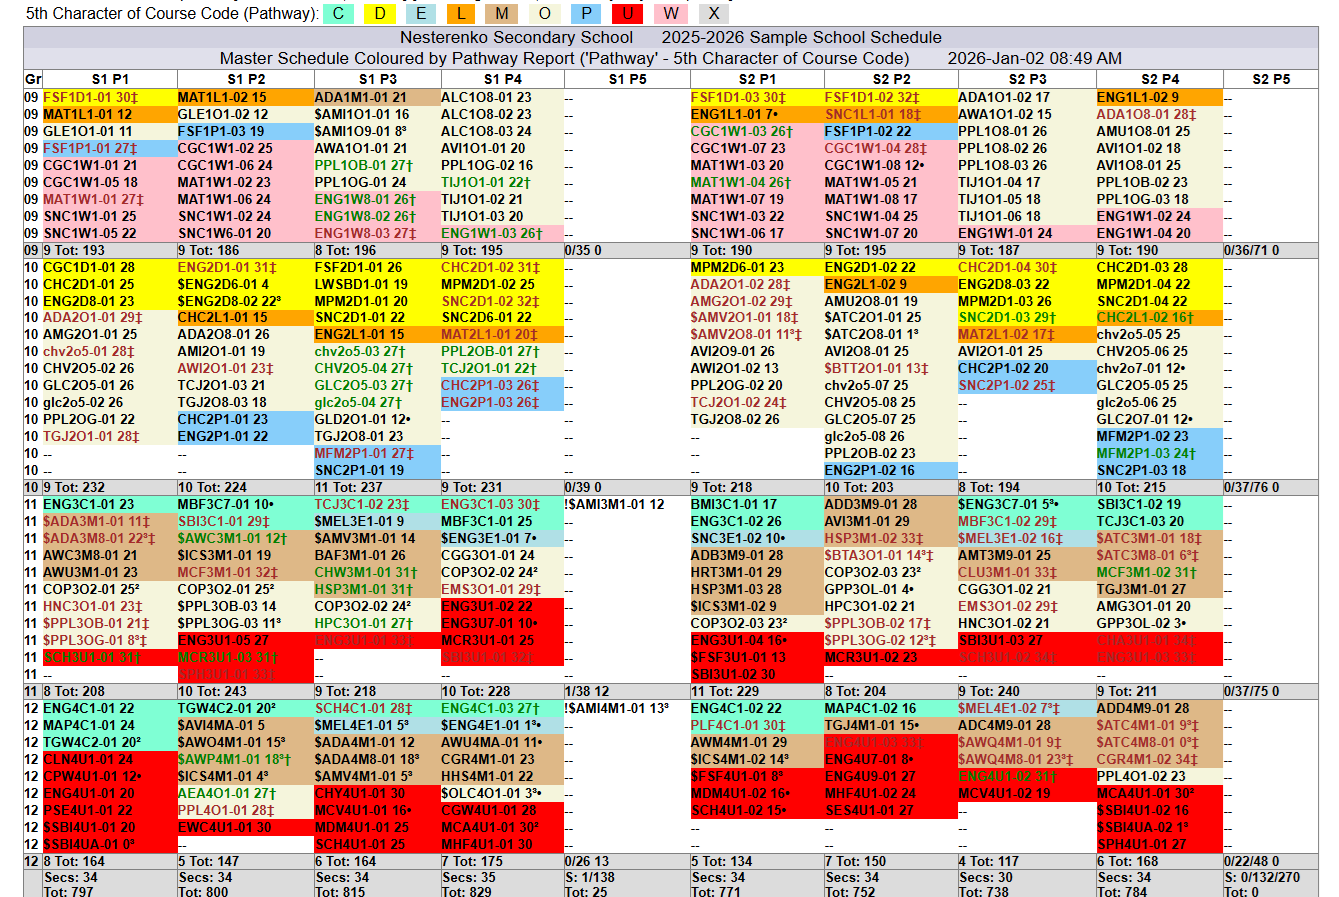Screen dimensions: 1339x897
Task: Click the pink W pathway legend box
Action: click(x=670, y=13)
